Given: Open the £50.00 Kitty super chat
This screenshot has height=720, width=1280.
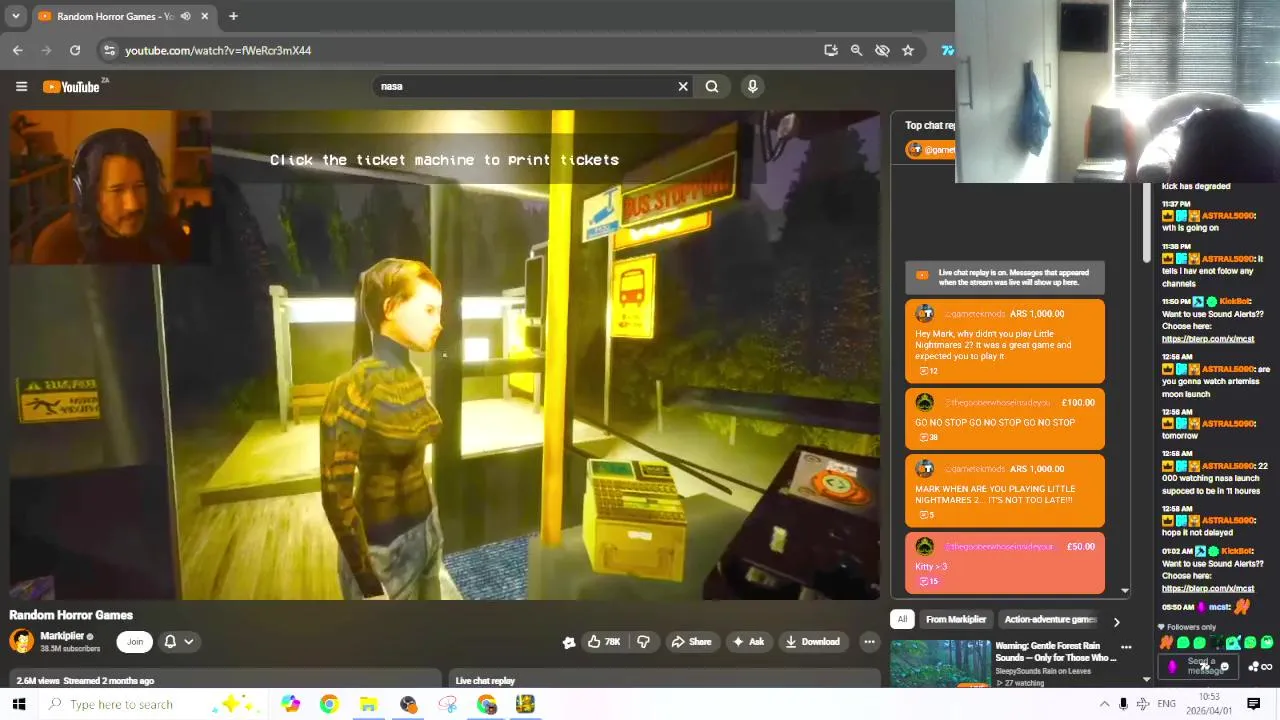Looking at the screenshot, I should click(x=1005, y=562).
